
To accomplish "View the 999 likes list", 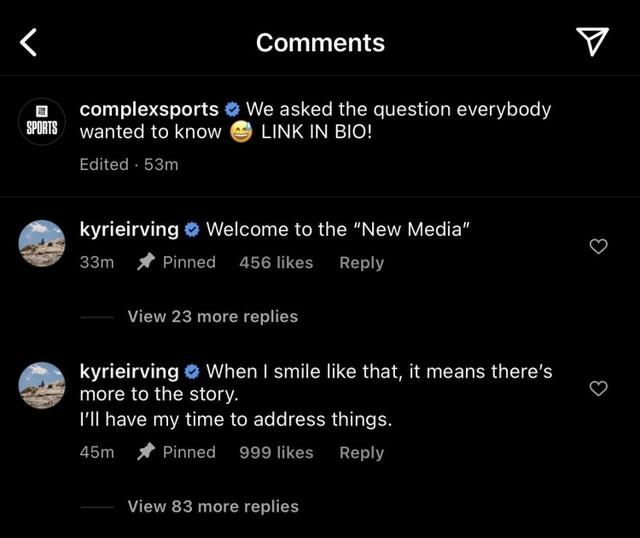I will (x=276, y=452).
